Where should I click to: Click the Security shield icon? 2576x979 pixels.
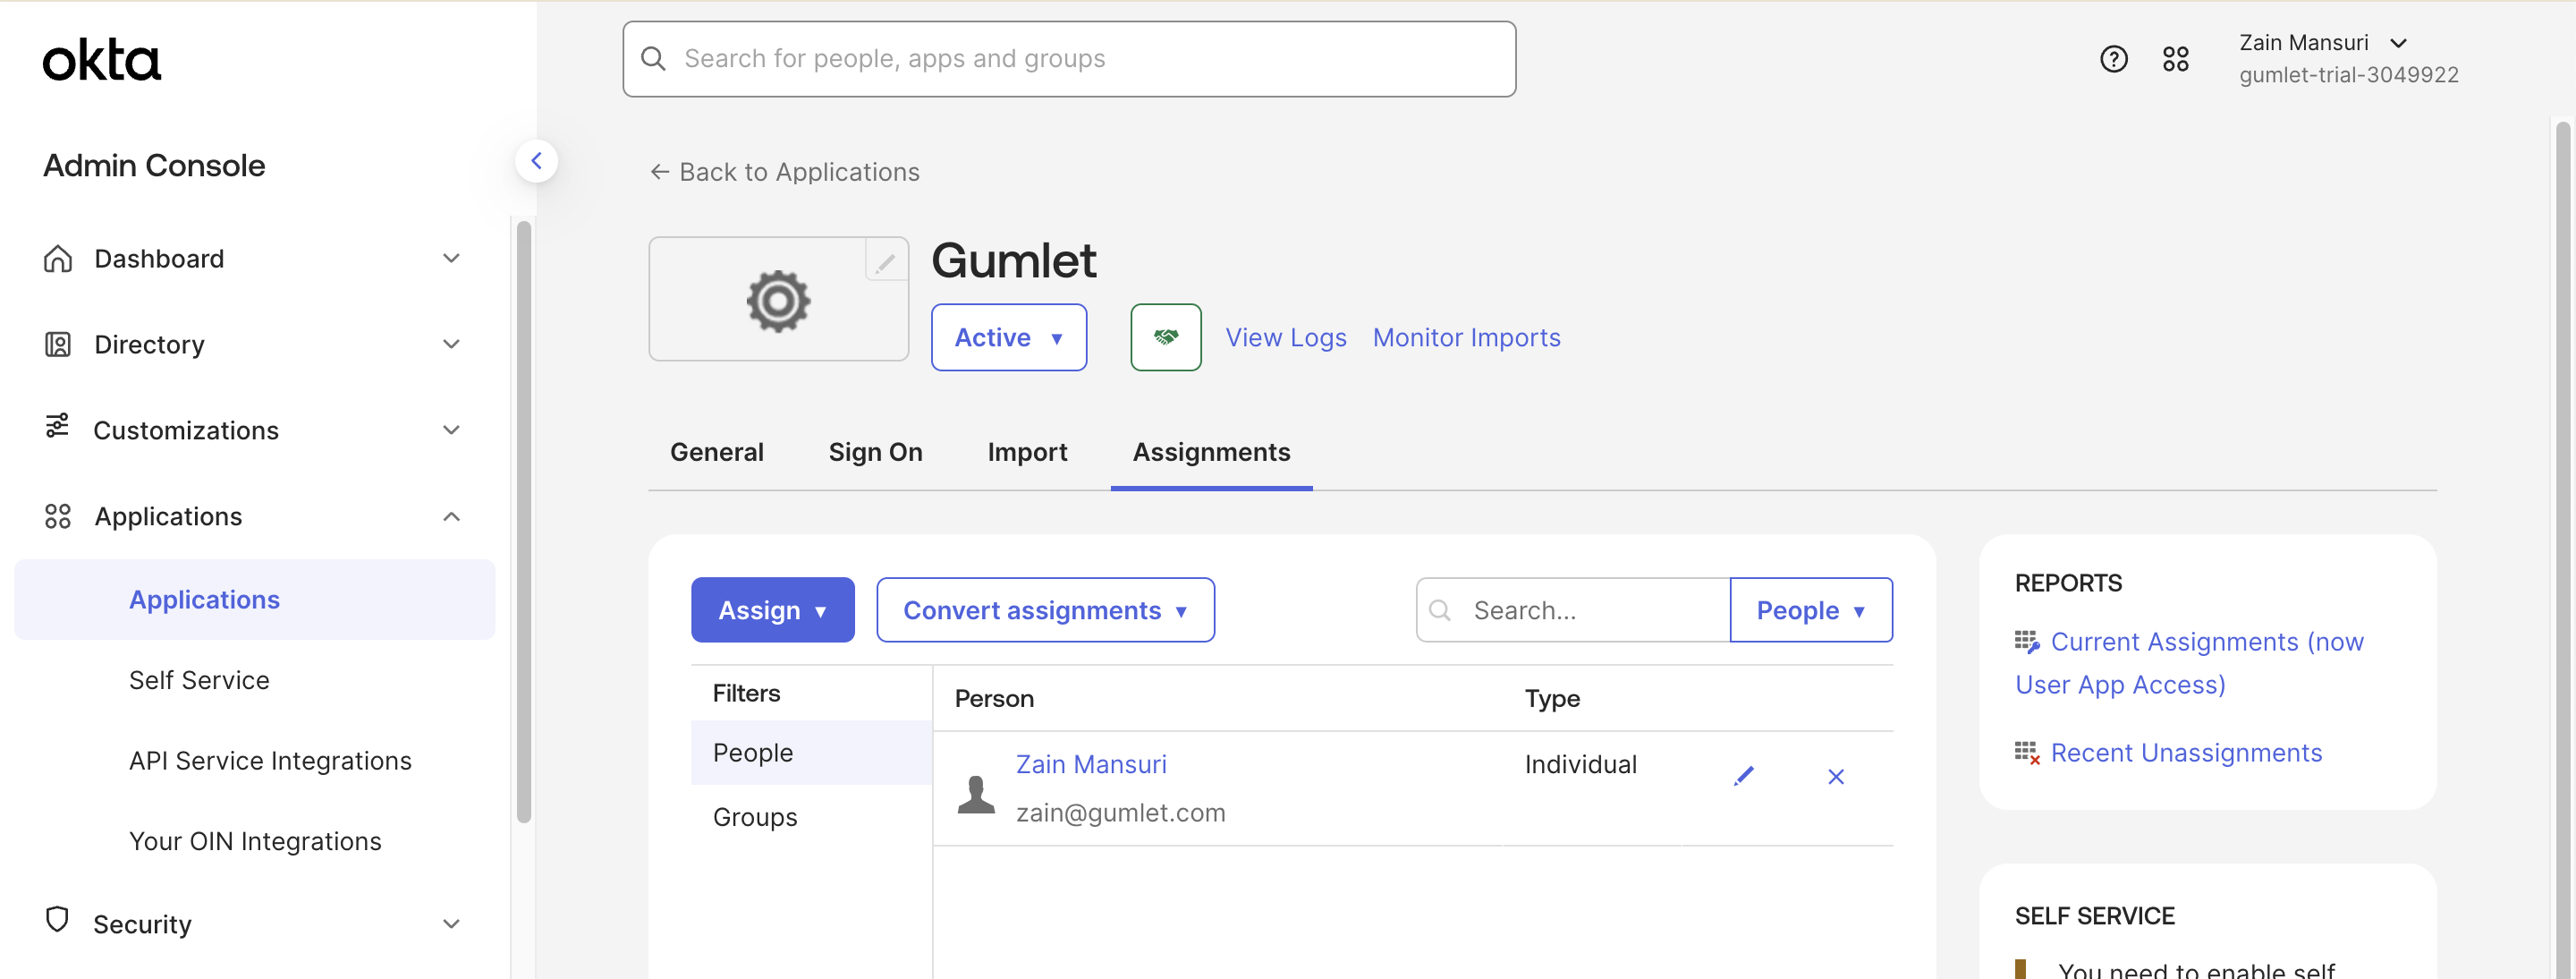pyautogui.click(x=58, y=919)
